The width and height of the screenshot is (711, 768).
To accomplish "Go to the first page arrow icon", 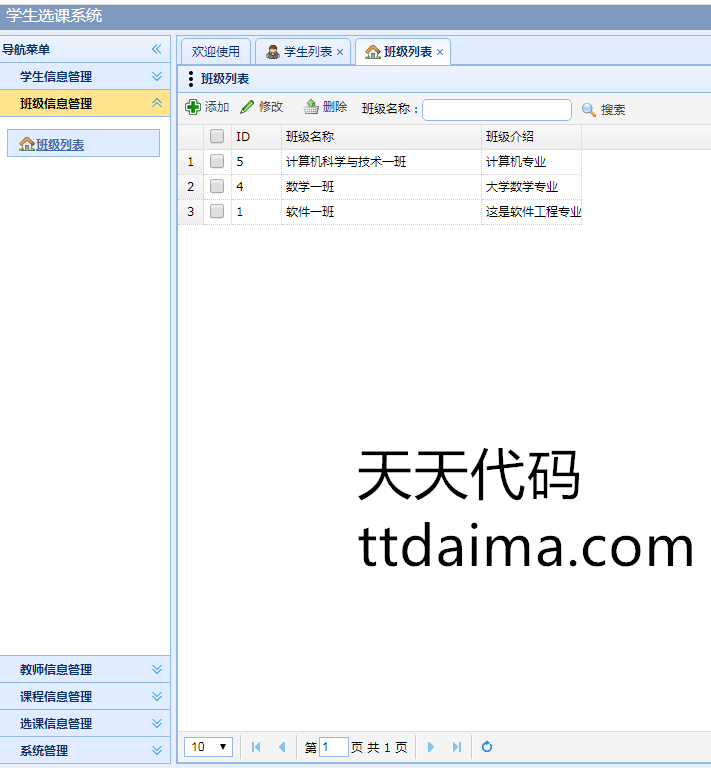I will 256,747.
